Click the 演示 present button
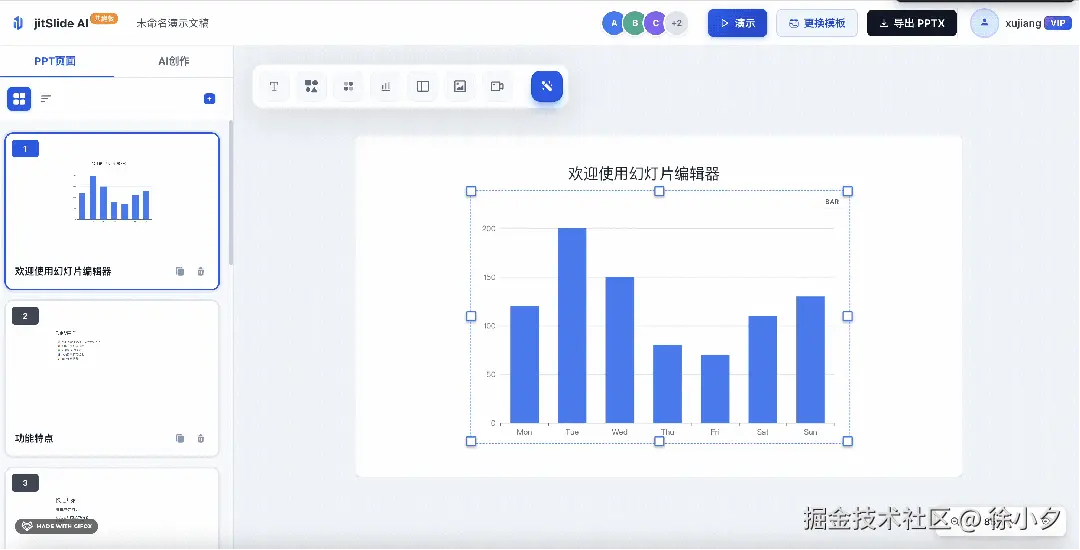The image size is (1080, 550). [737, 23]
